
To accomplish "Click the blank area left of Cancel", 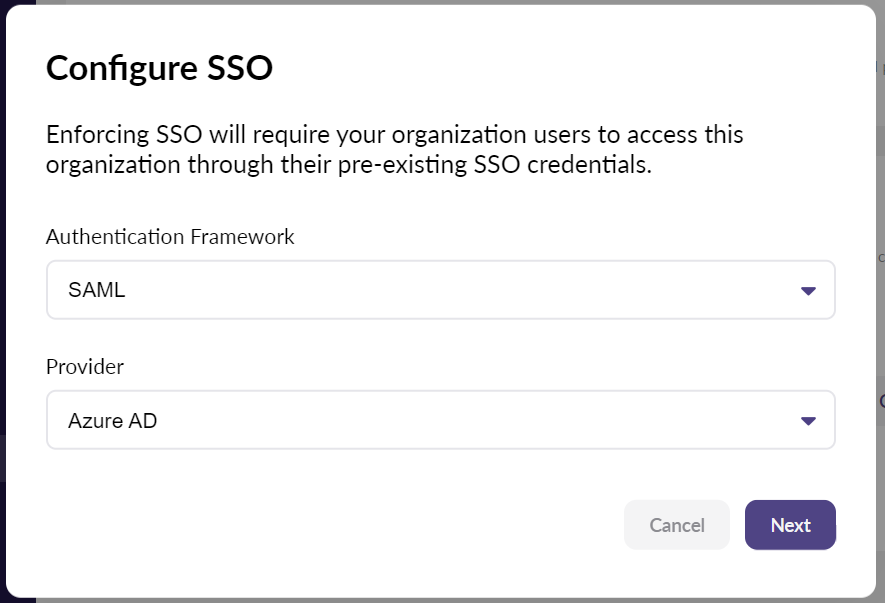I will click(333, 525).
